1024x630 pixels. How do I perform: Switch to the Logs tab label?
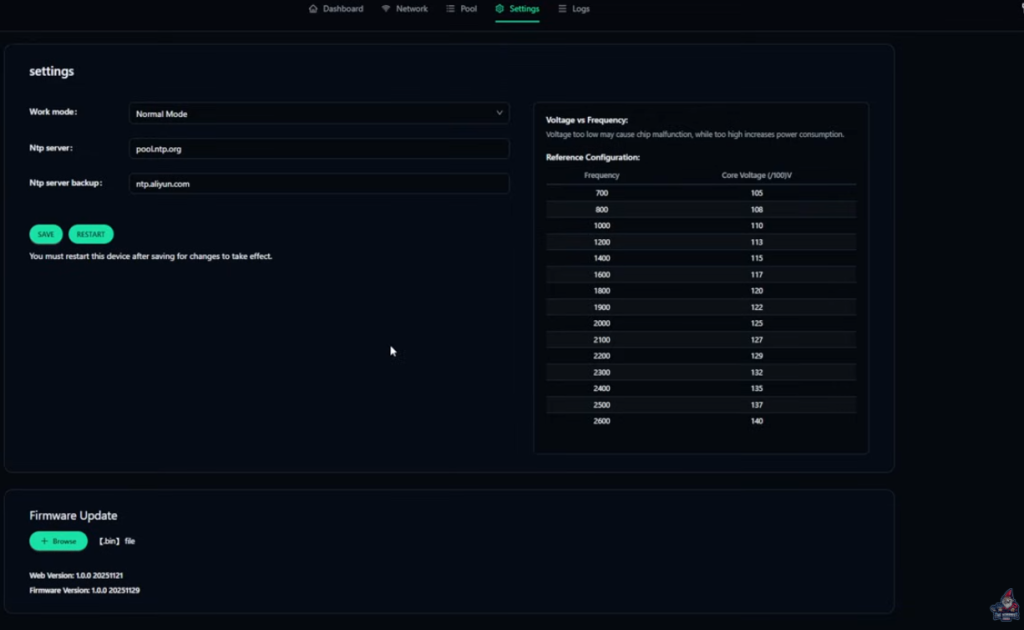[x=581, y=9]
